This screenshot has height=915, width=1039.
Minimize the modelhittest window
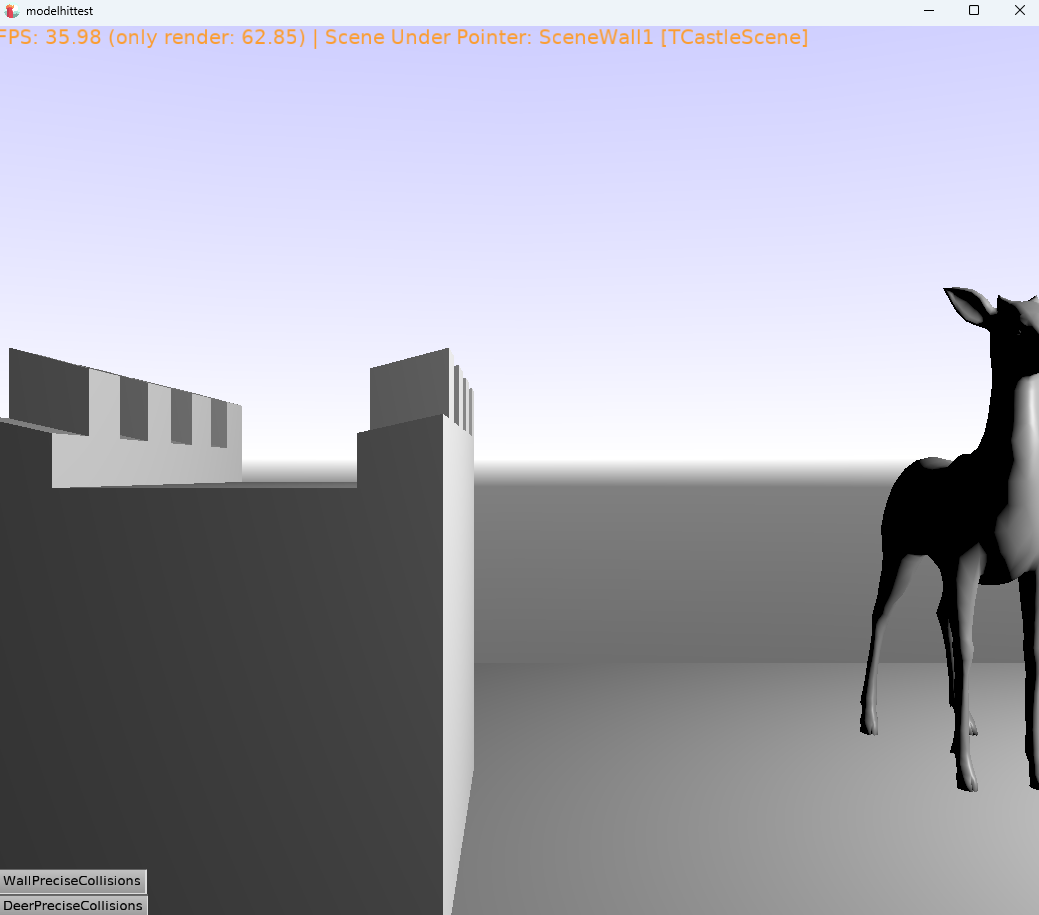pyautogui.click(x=927, y=11)
